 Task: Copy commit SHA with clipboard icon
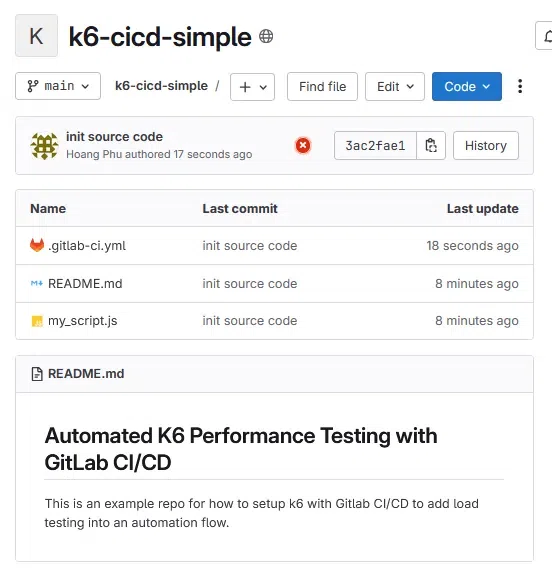pyautogui.click(x=431, y=145)
